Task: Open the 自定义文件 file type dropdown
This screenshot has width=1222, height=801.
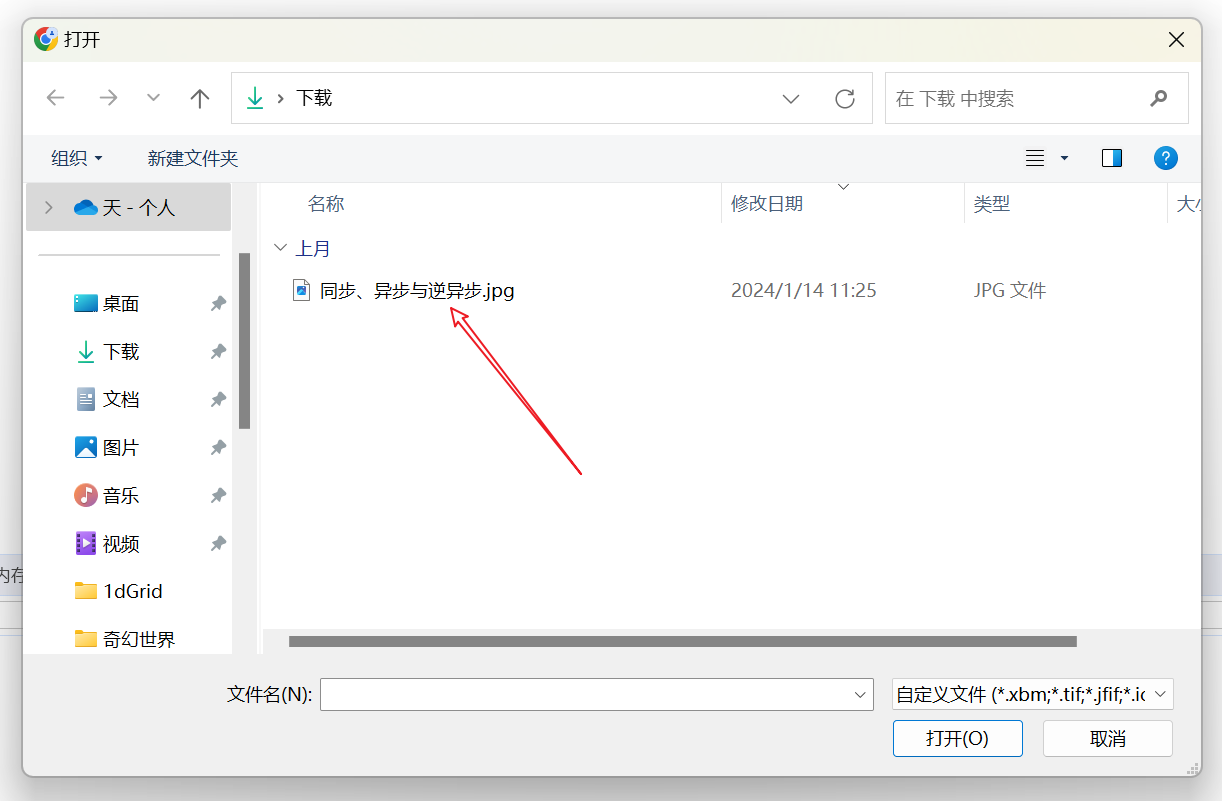Action: [x=1032, y=694]
